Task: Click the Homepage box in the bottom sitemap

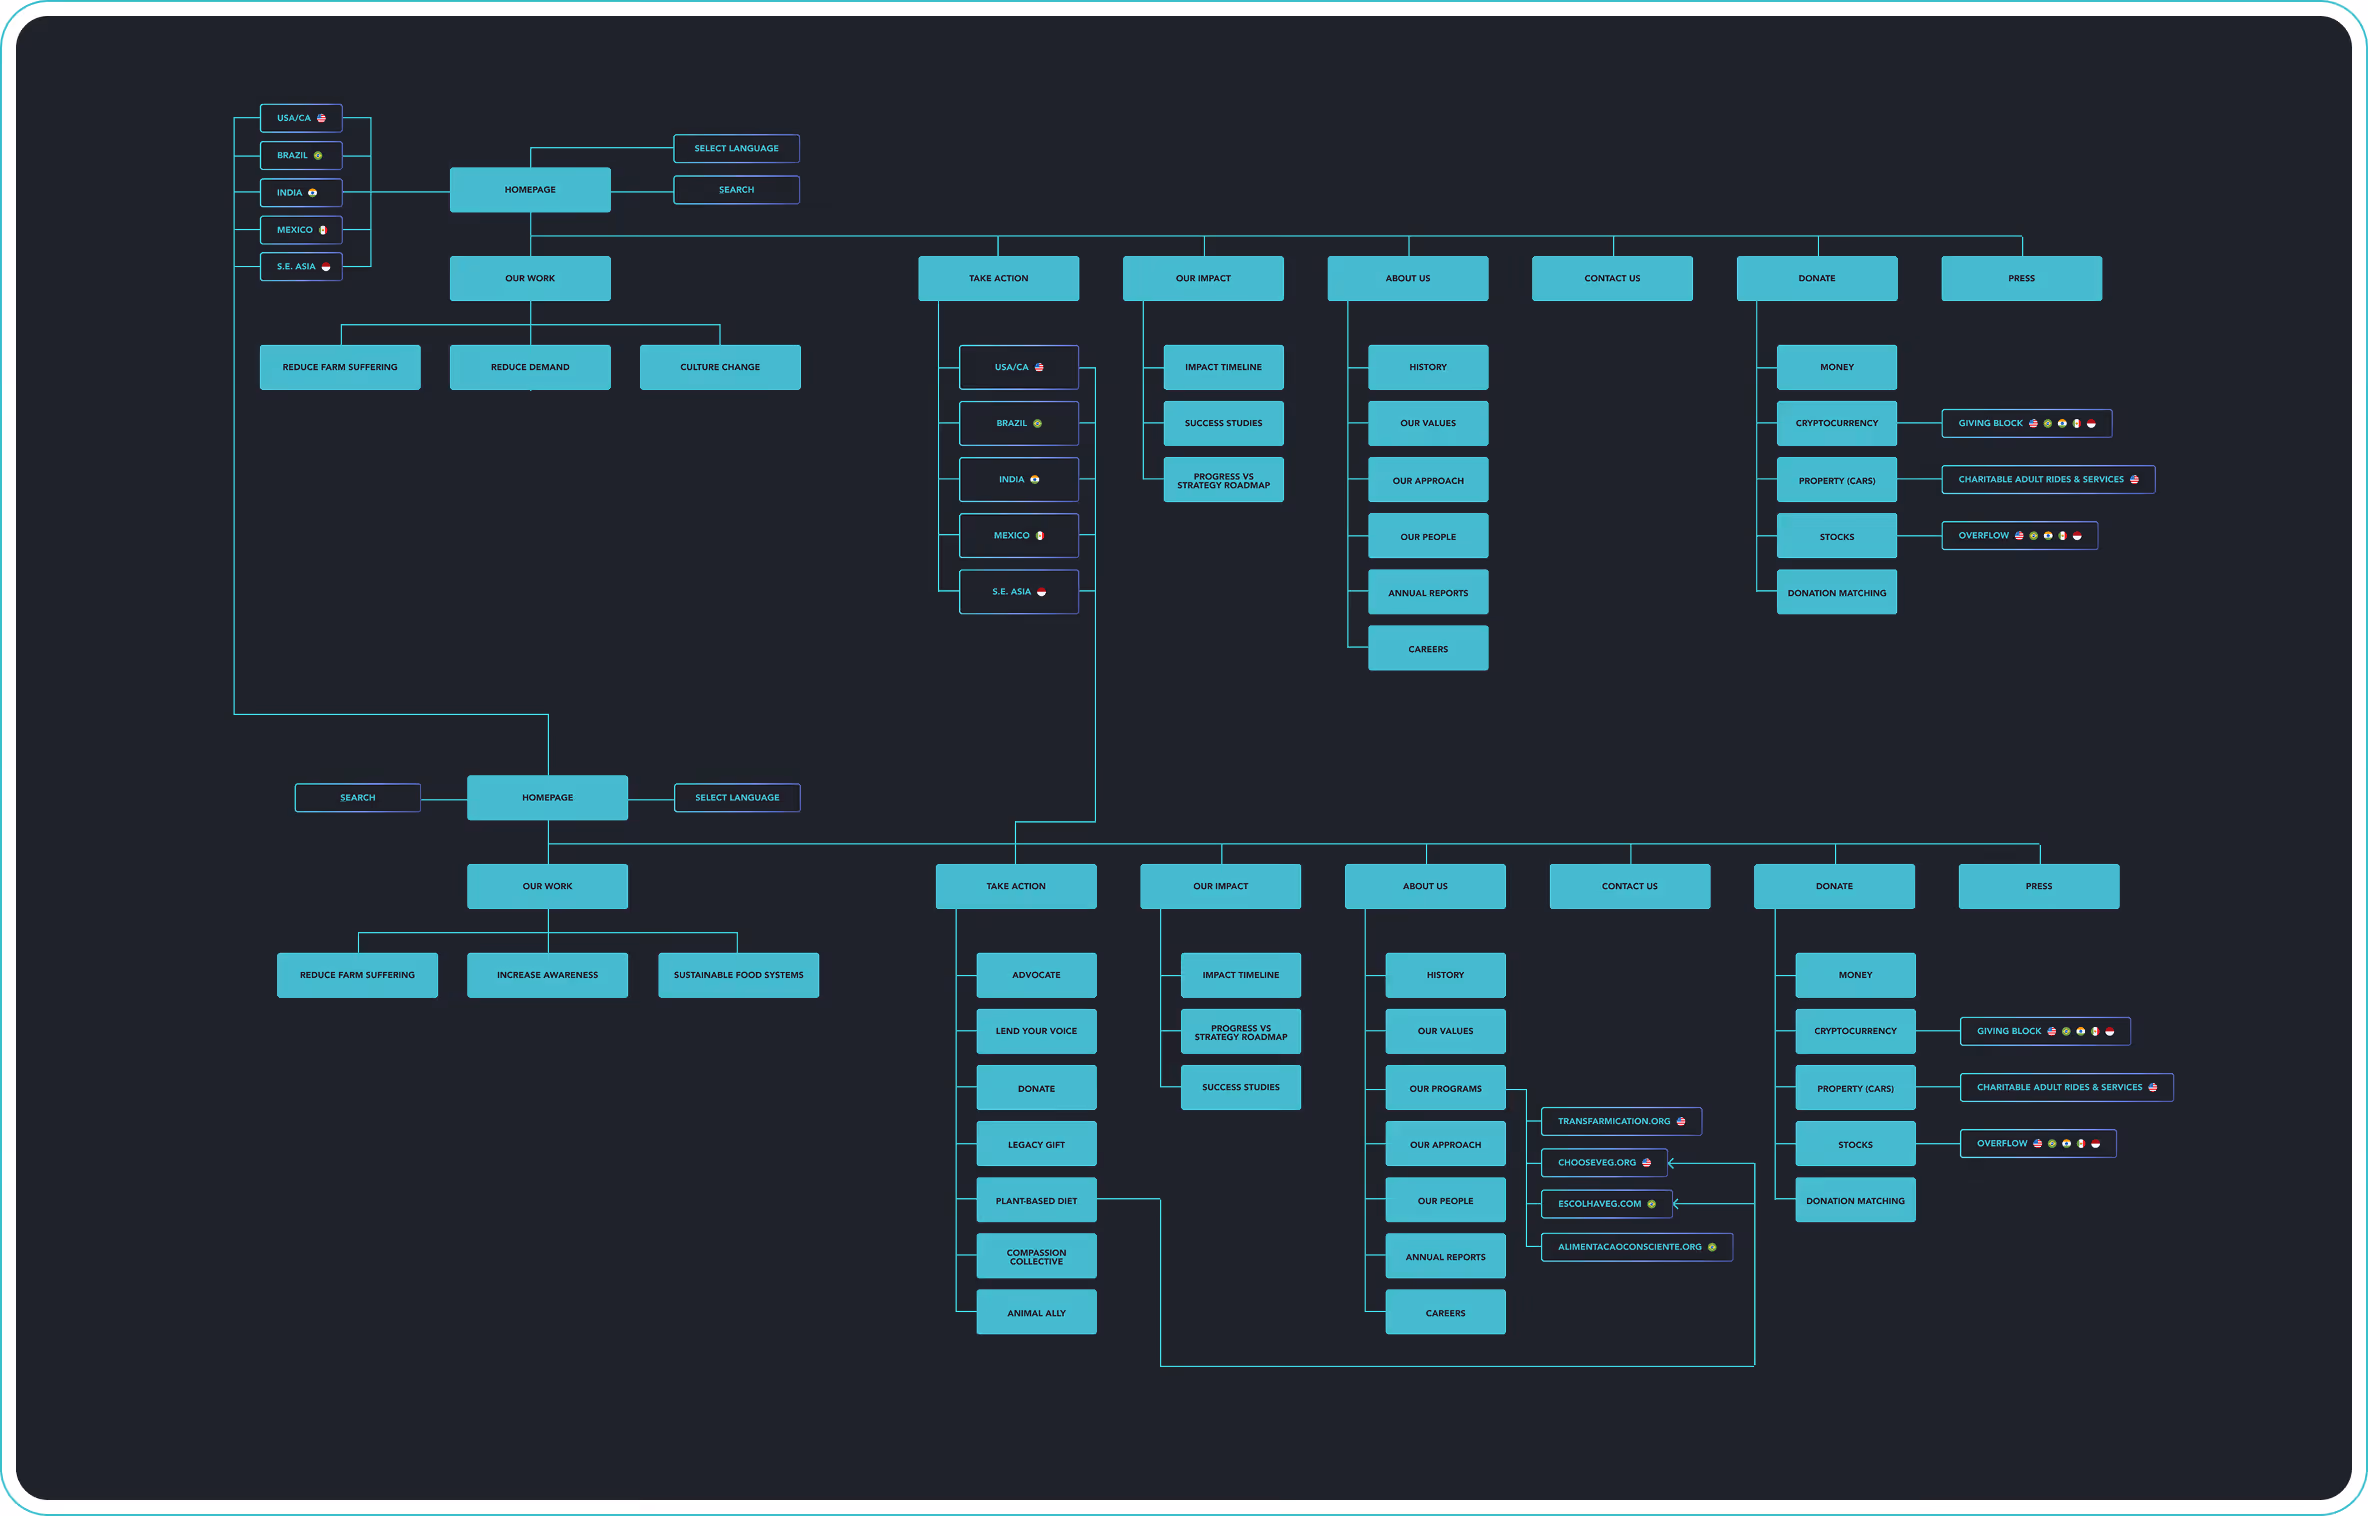Action: point(547,797)
